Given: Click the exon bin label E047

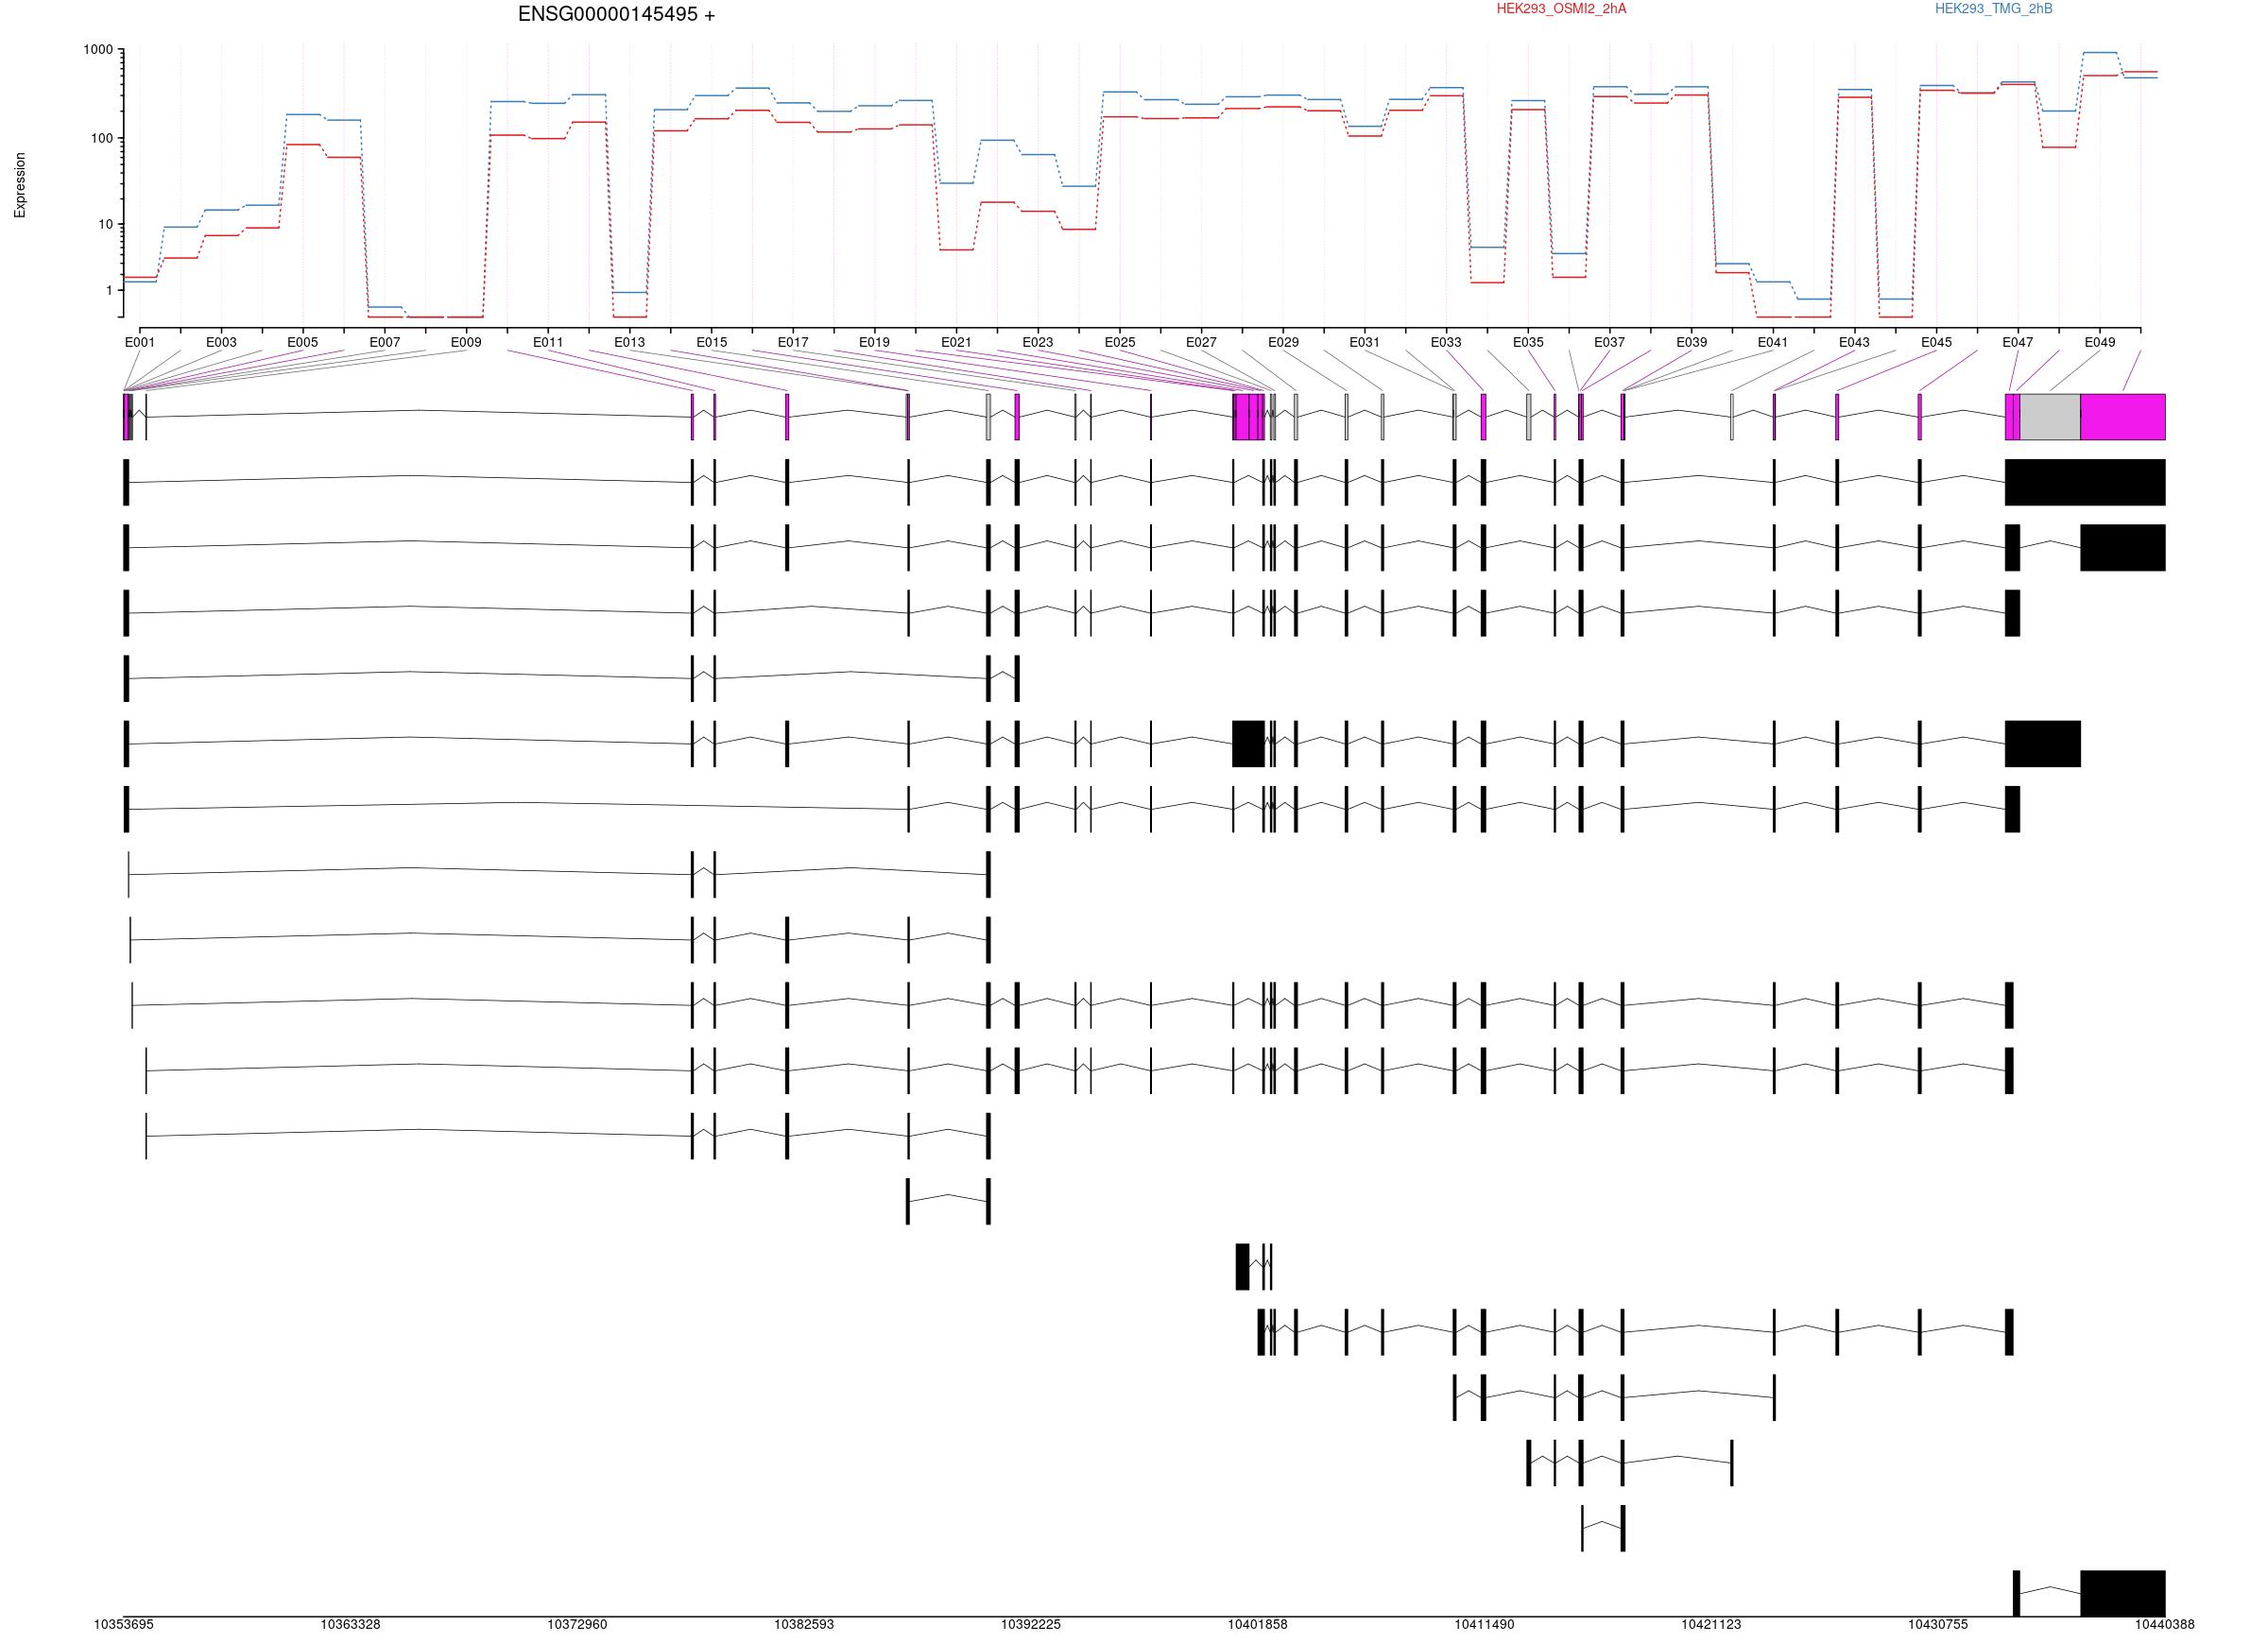Looking at the screenshot, I should 2018,342.
